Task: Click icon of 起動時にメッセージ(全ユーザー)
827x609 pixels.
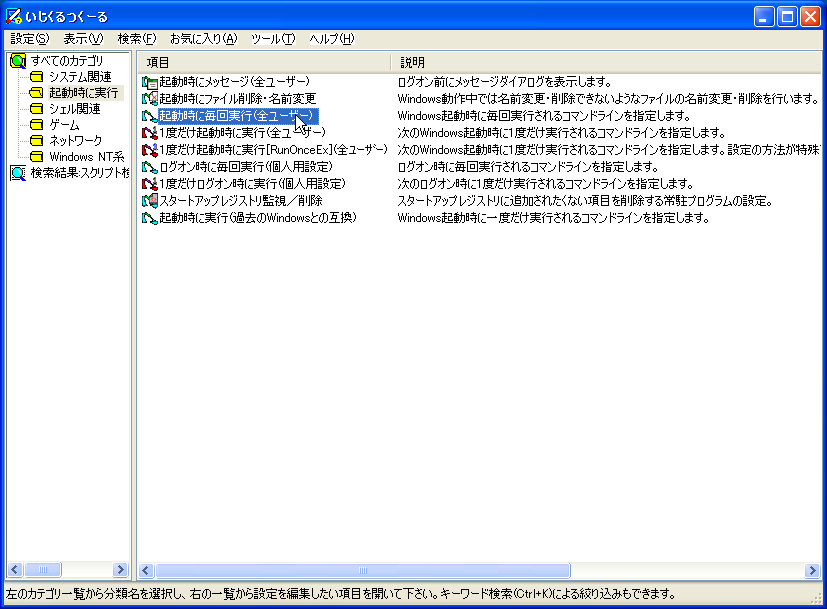Action: tap(150, 82)
